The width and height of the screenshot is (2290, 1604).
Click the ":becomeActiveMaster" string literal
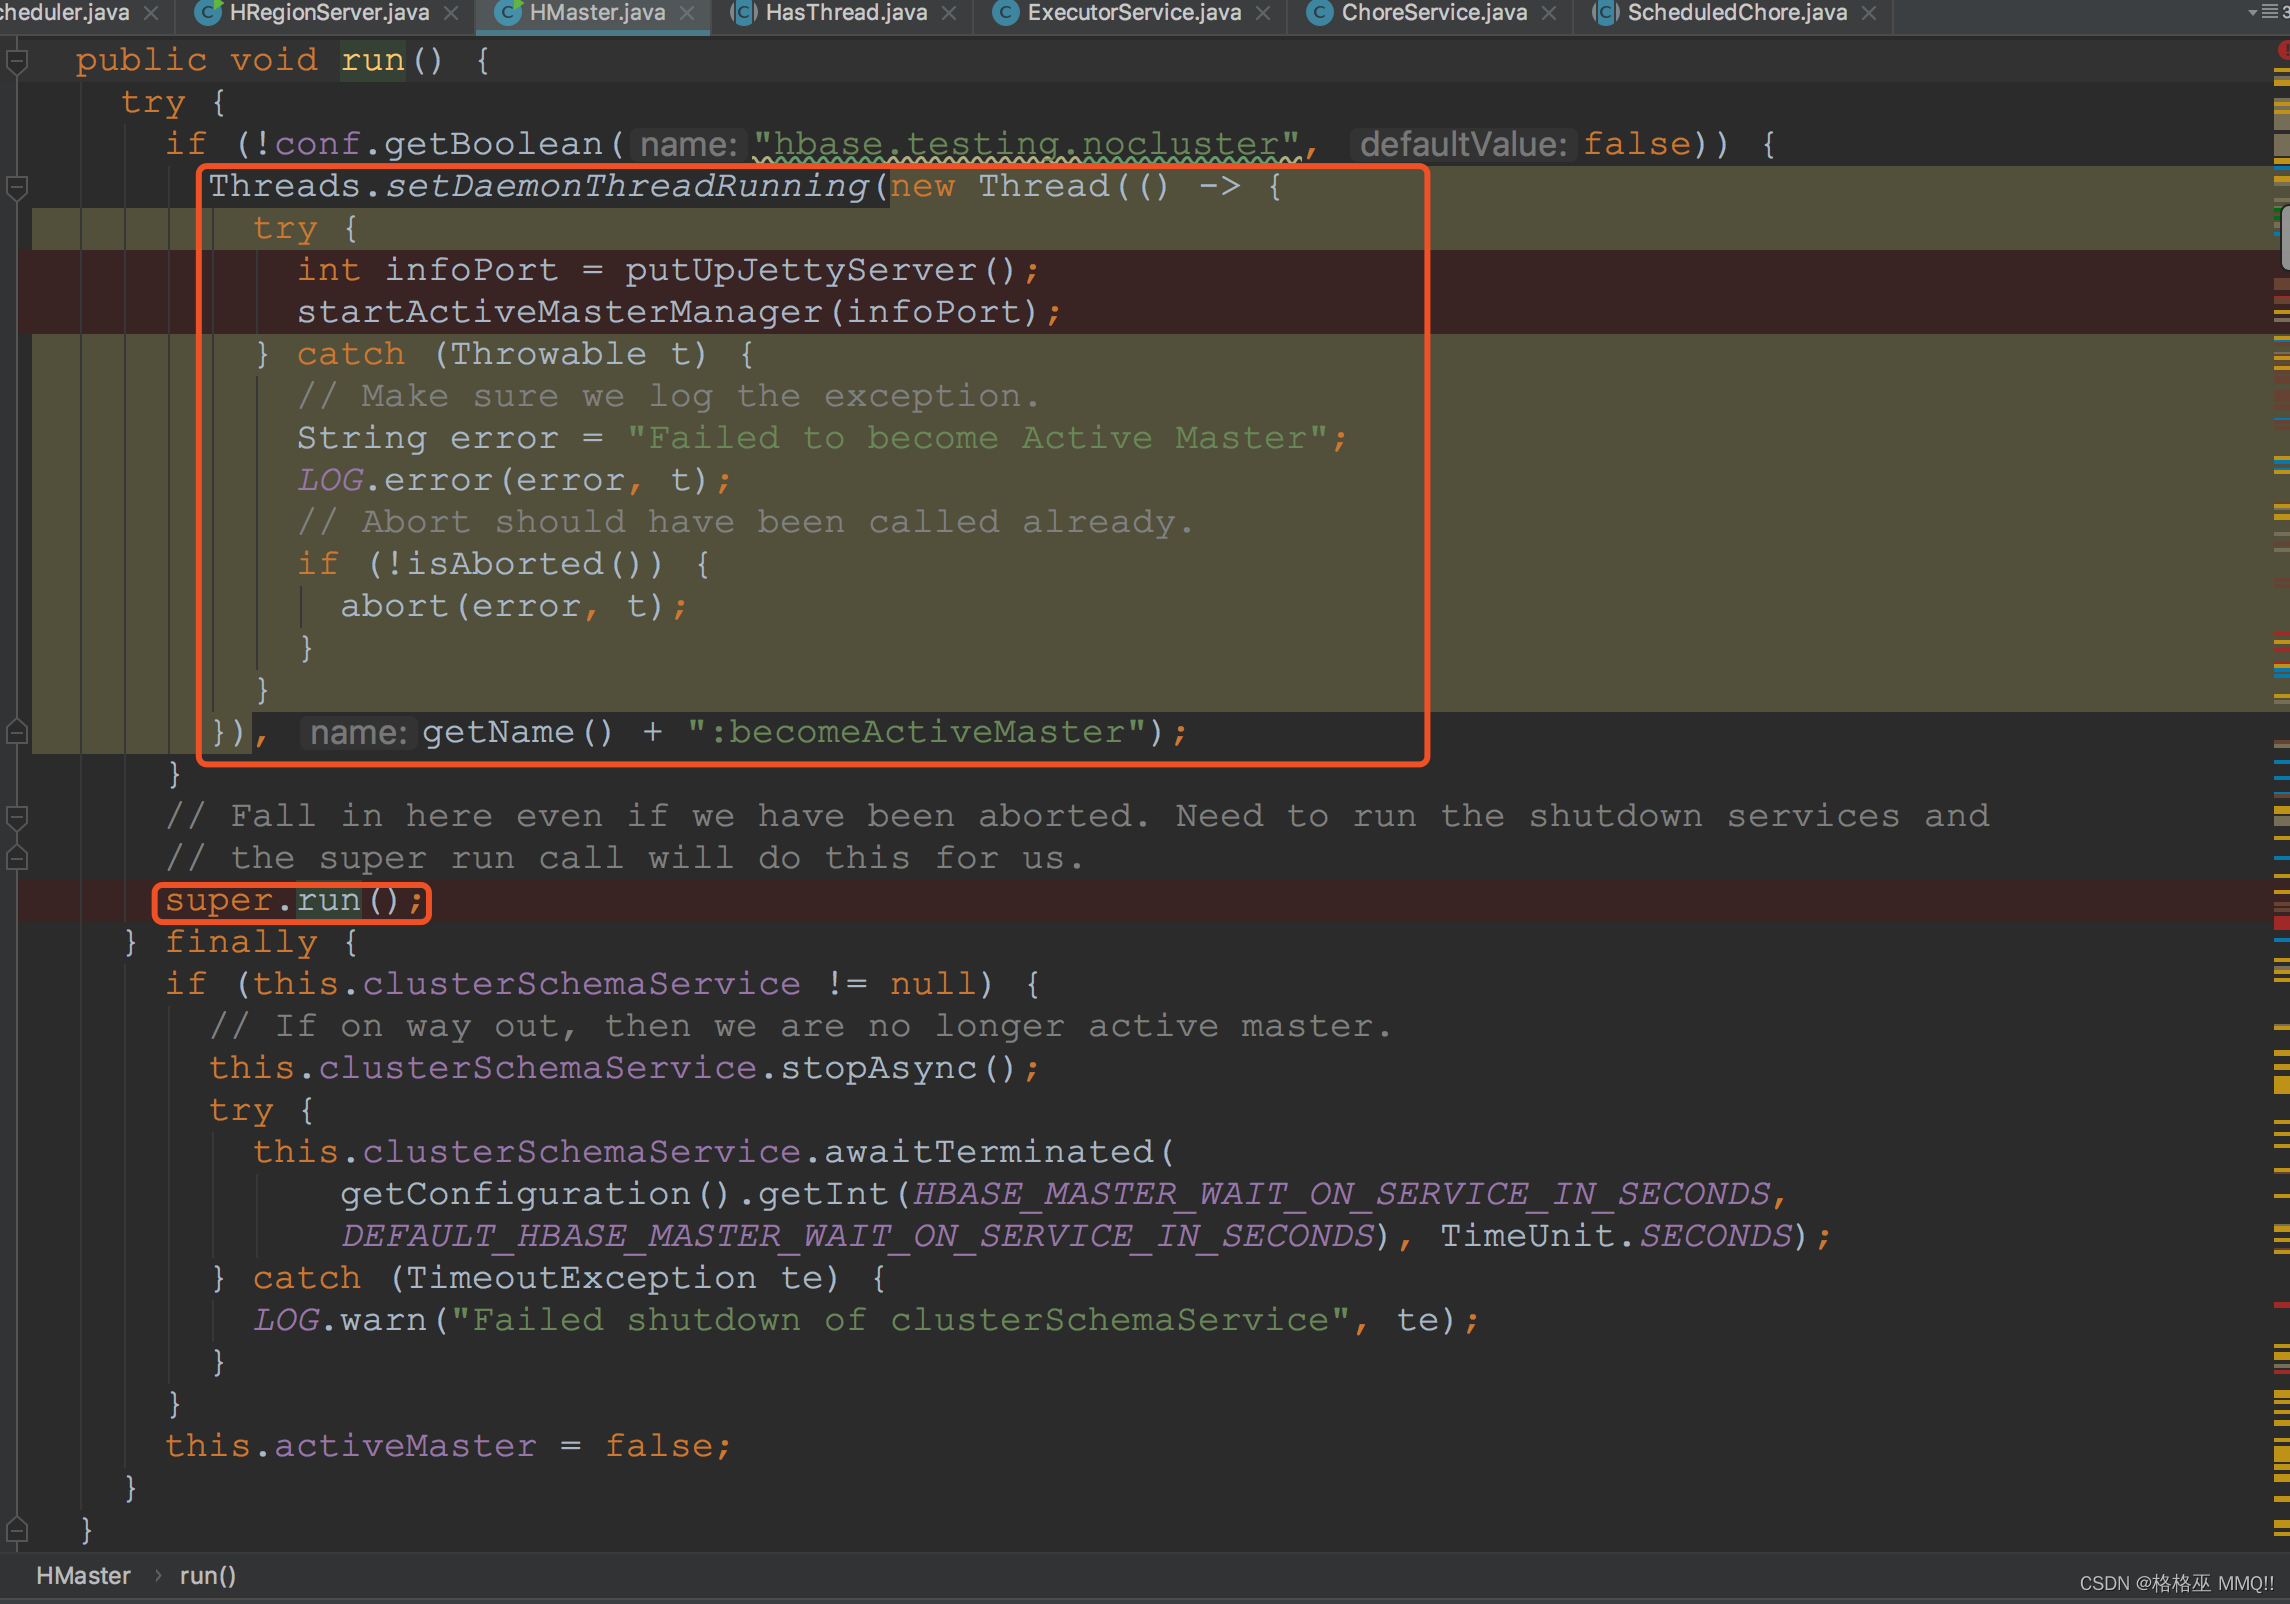916,733
